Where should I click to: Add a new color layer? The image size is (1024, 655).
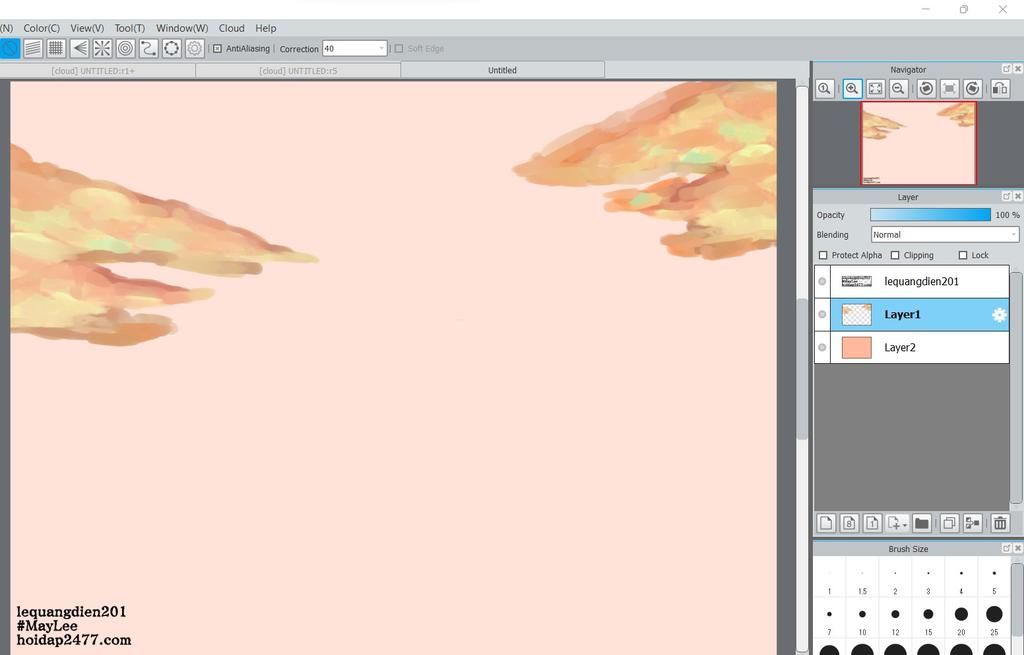(x=826, y=523)
